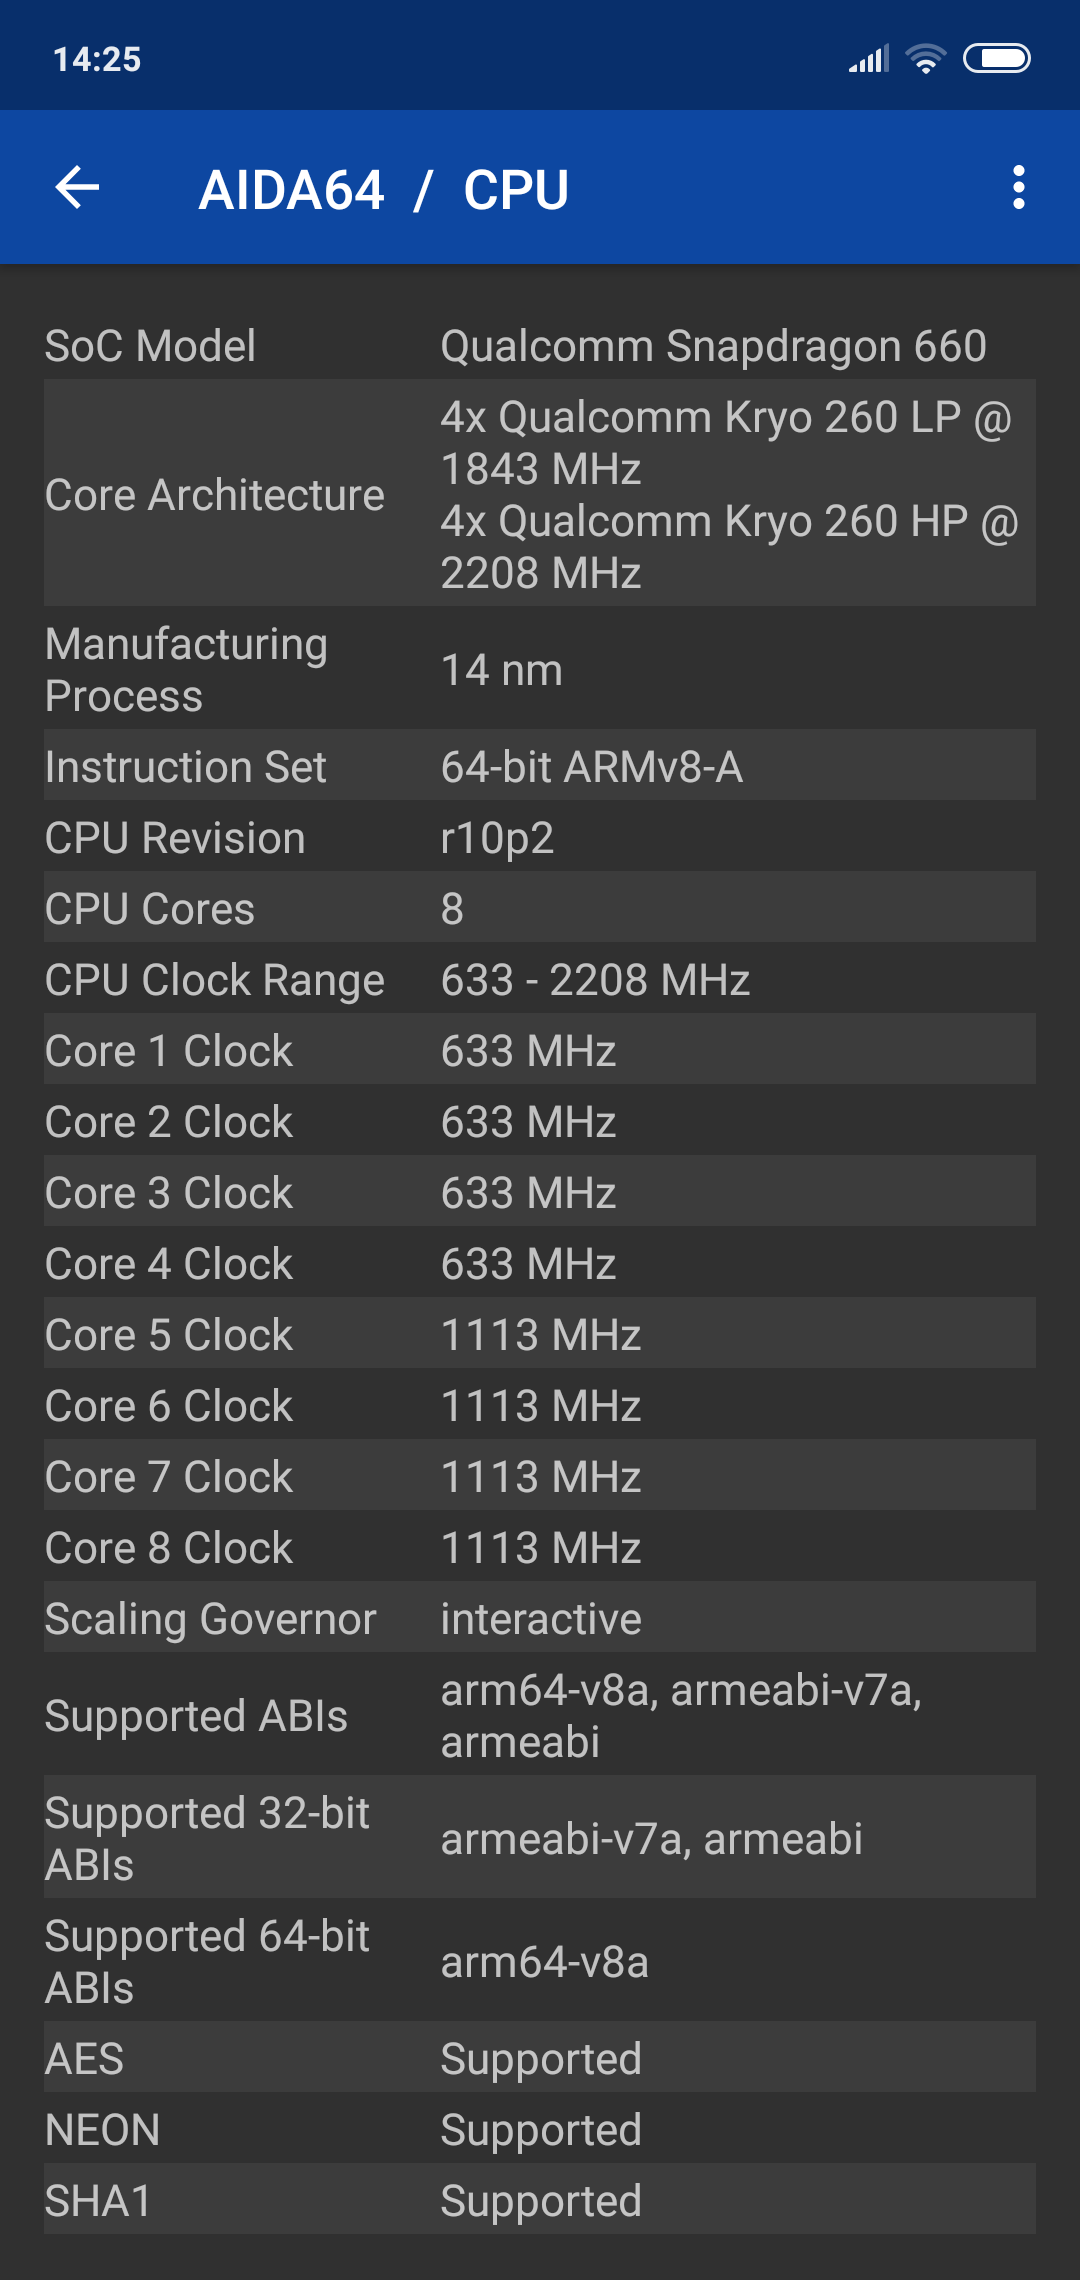Tap the back arrow icon

[78, 188]
